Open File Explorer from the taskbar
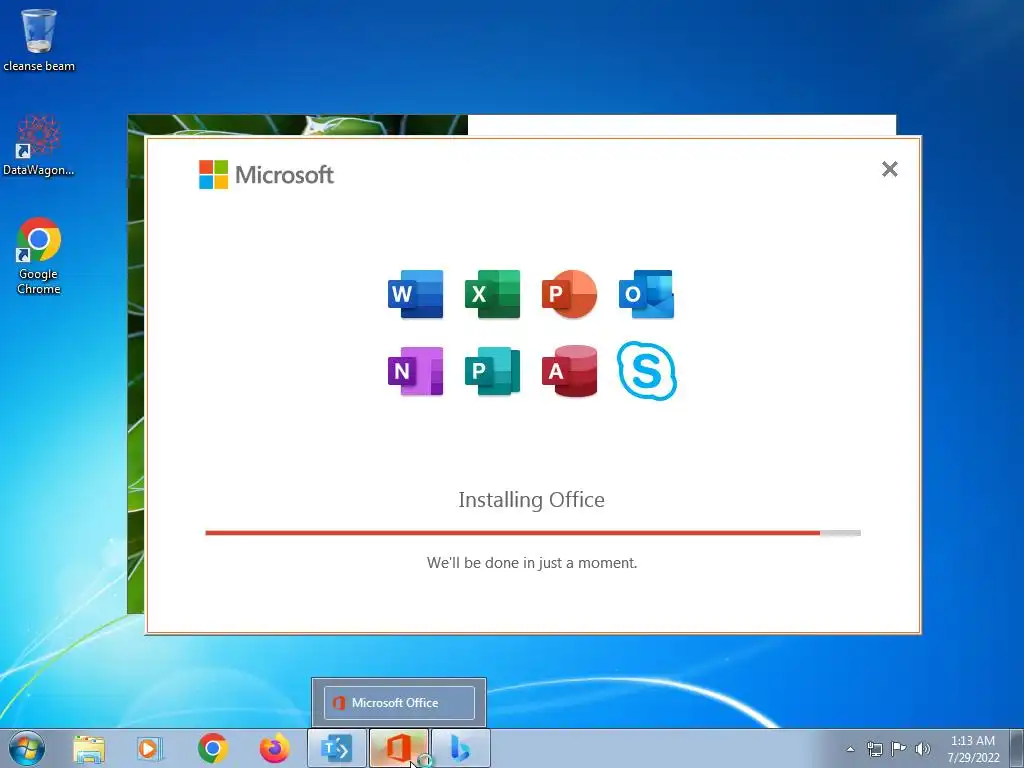Viewport: 1024px width, 768px height. click(x=89, y=748)
